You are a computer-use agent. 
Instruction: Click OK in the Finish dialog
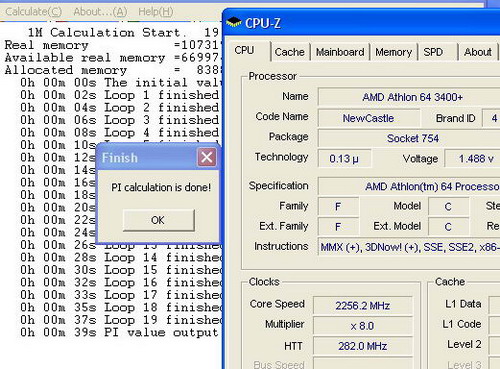tap(159, 220)
